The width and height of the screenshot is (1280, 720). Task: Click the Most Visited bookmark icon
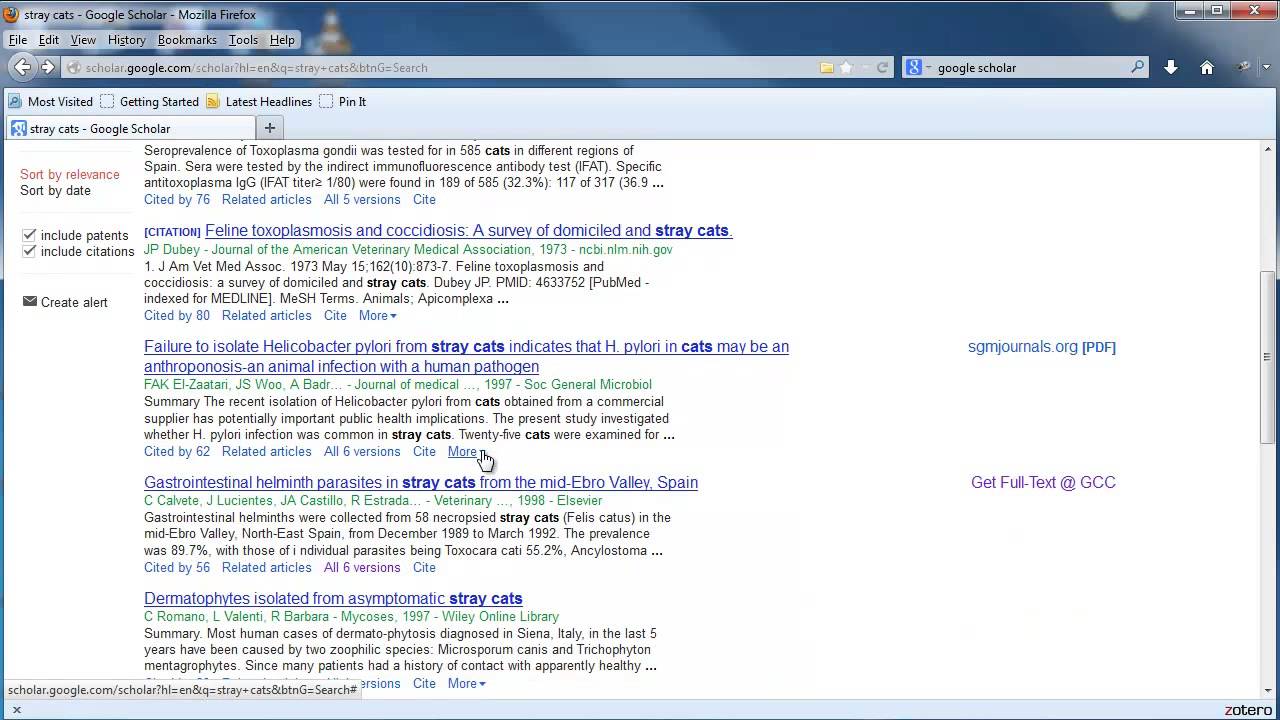pyautogui.click(x=15, y=102)
